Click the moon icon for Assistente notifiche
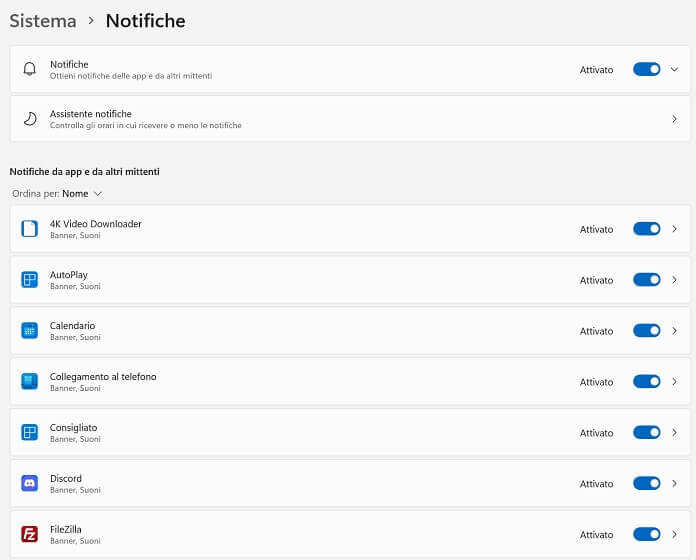 click(x=30, y=119)
